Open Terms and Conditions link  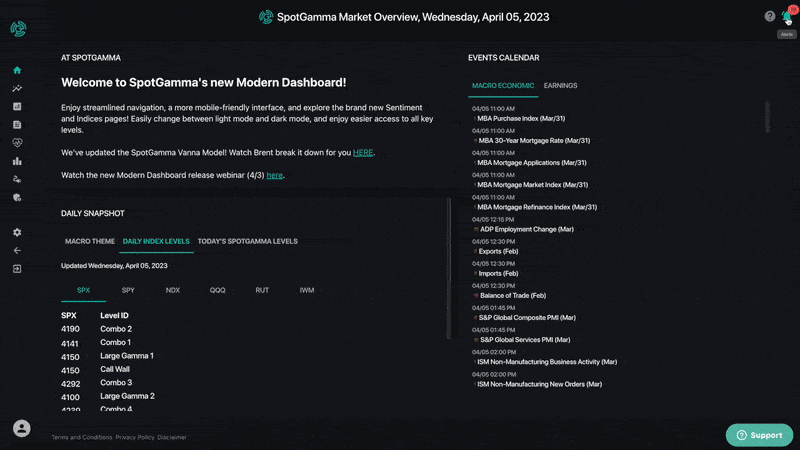pyautogui.click(x=82, y=437)
